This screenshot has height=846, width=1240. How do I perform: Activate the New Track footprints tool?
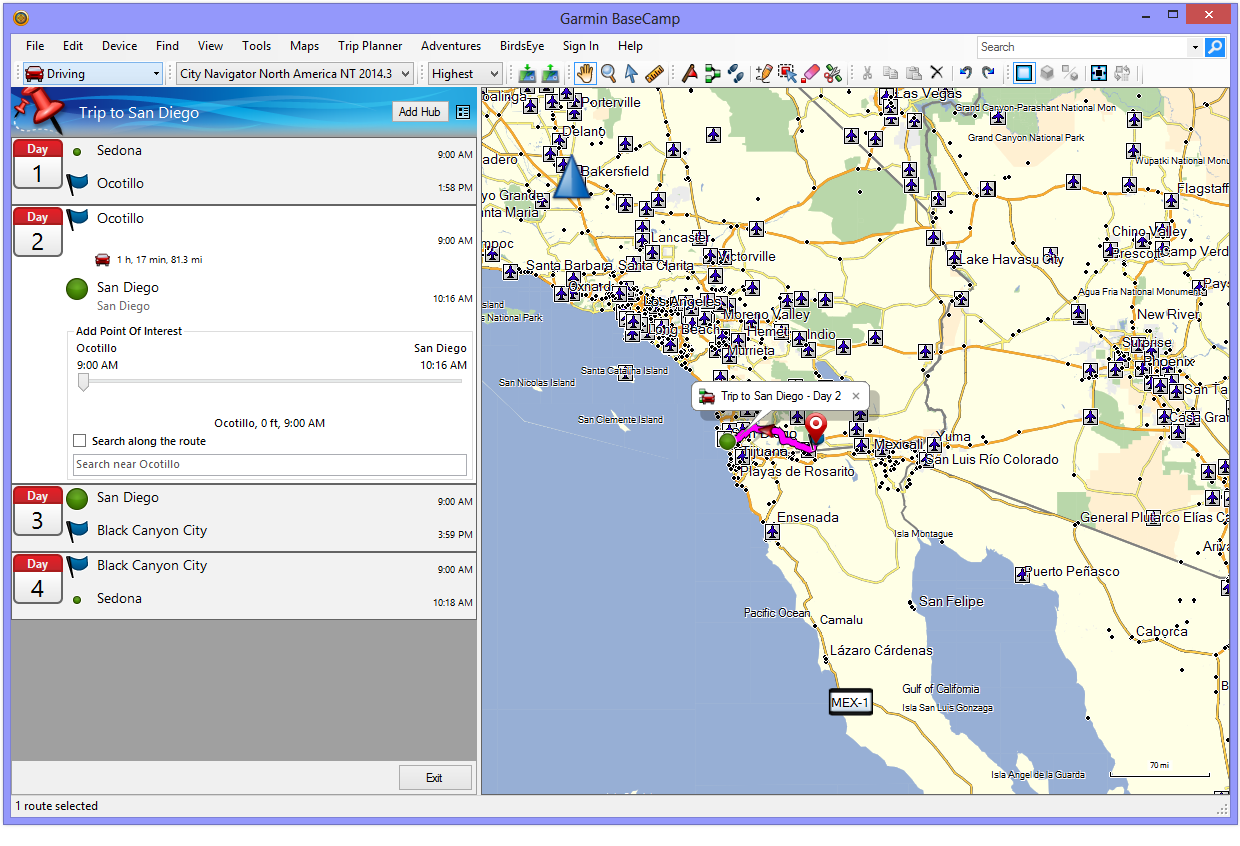[736, 73]
